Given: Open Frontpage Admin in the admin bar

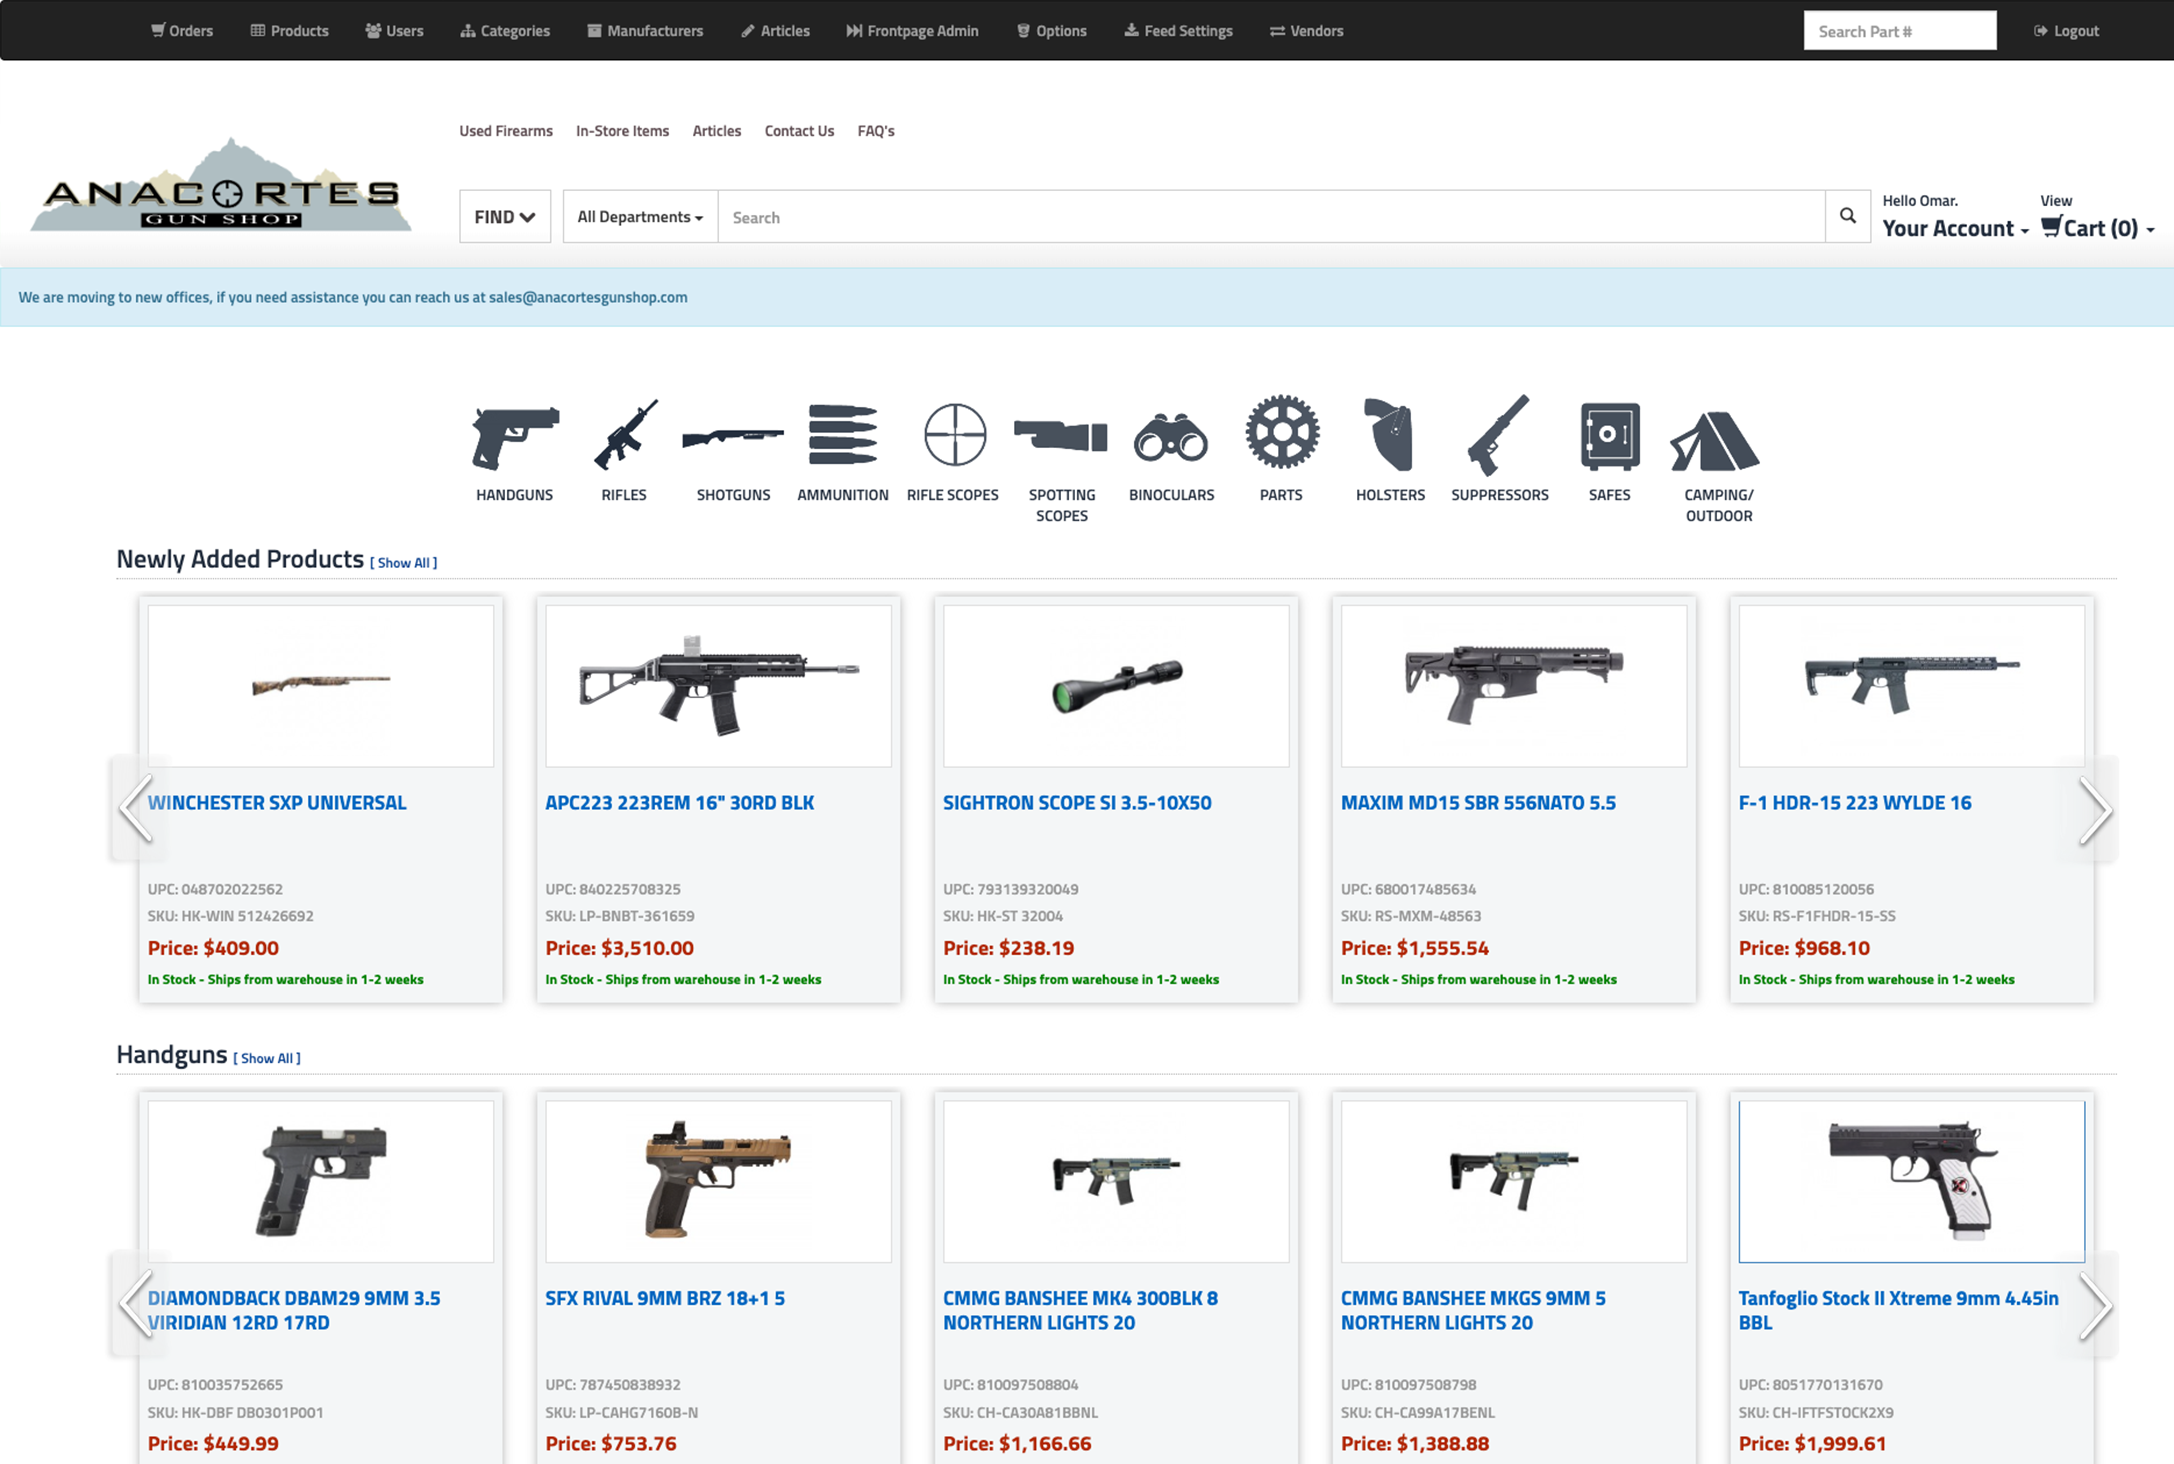Looking at the screenshot, I should tap(912, 31).
